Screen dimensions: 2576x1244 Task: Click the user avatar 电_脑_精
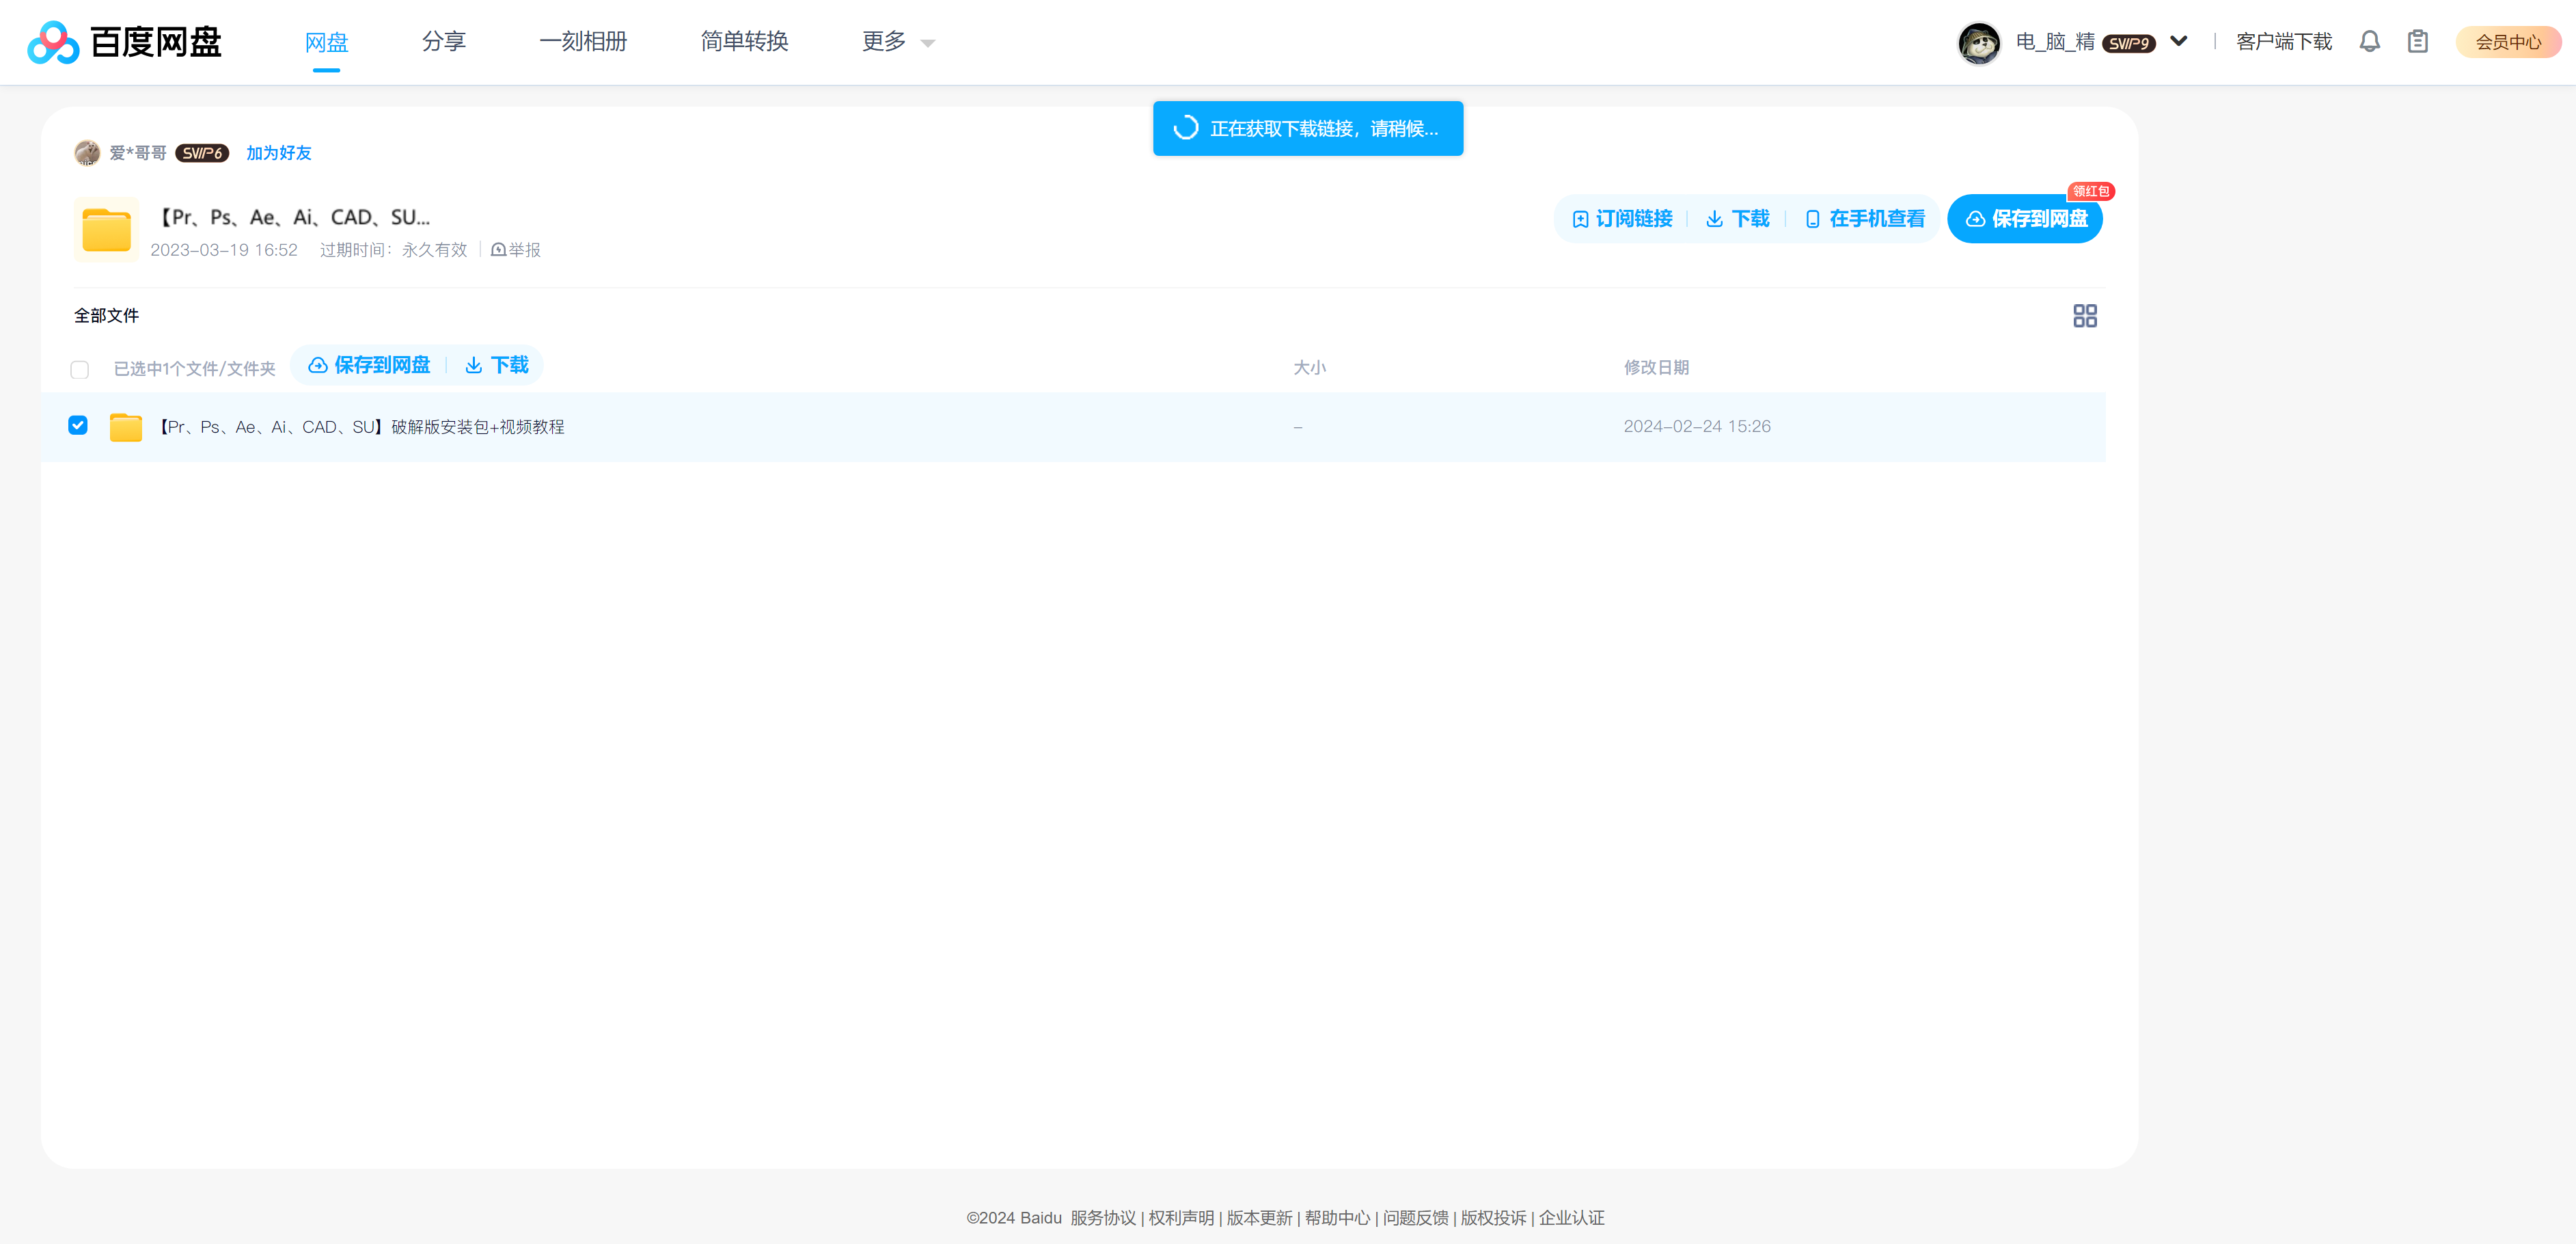click(1978, 42)
